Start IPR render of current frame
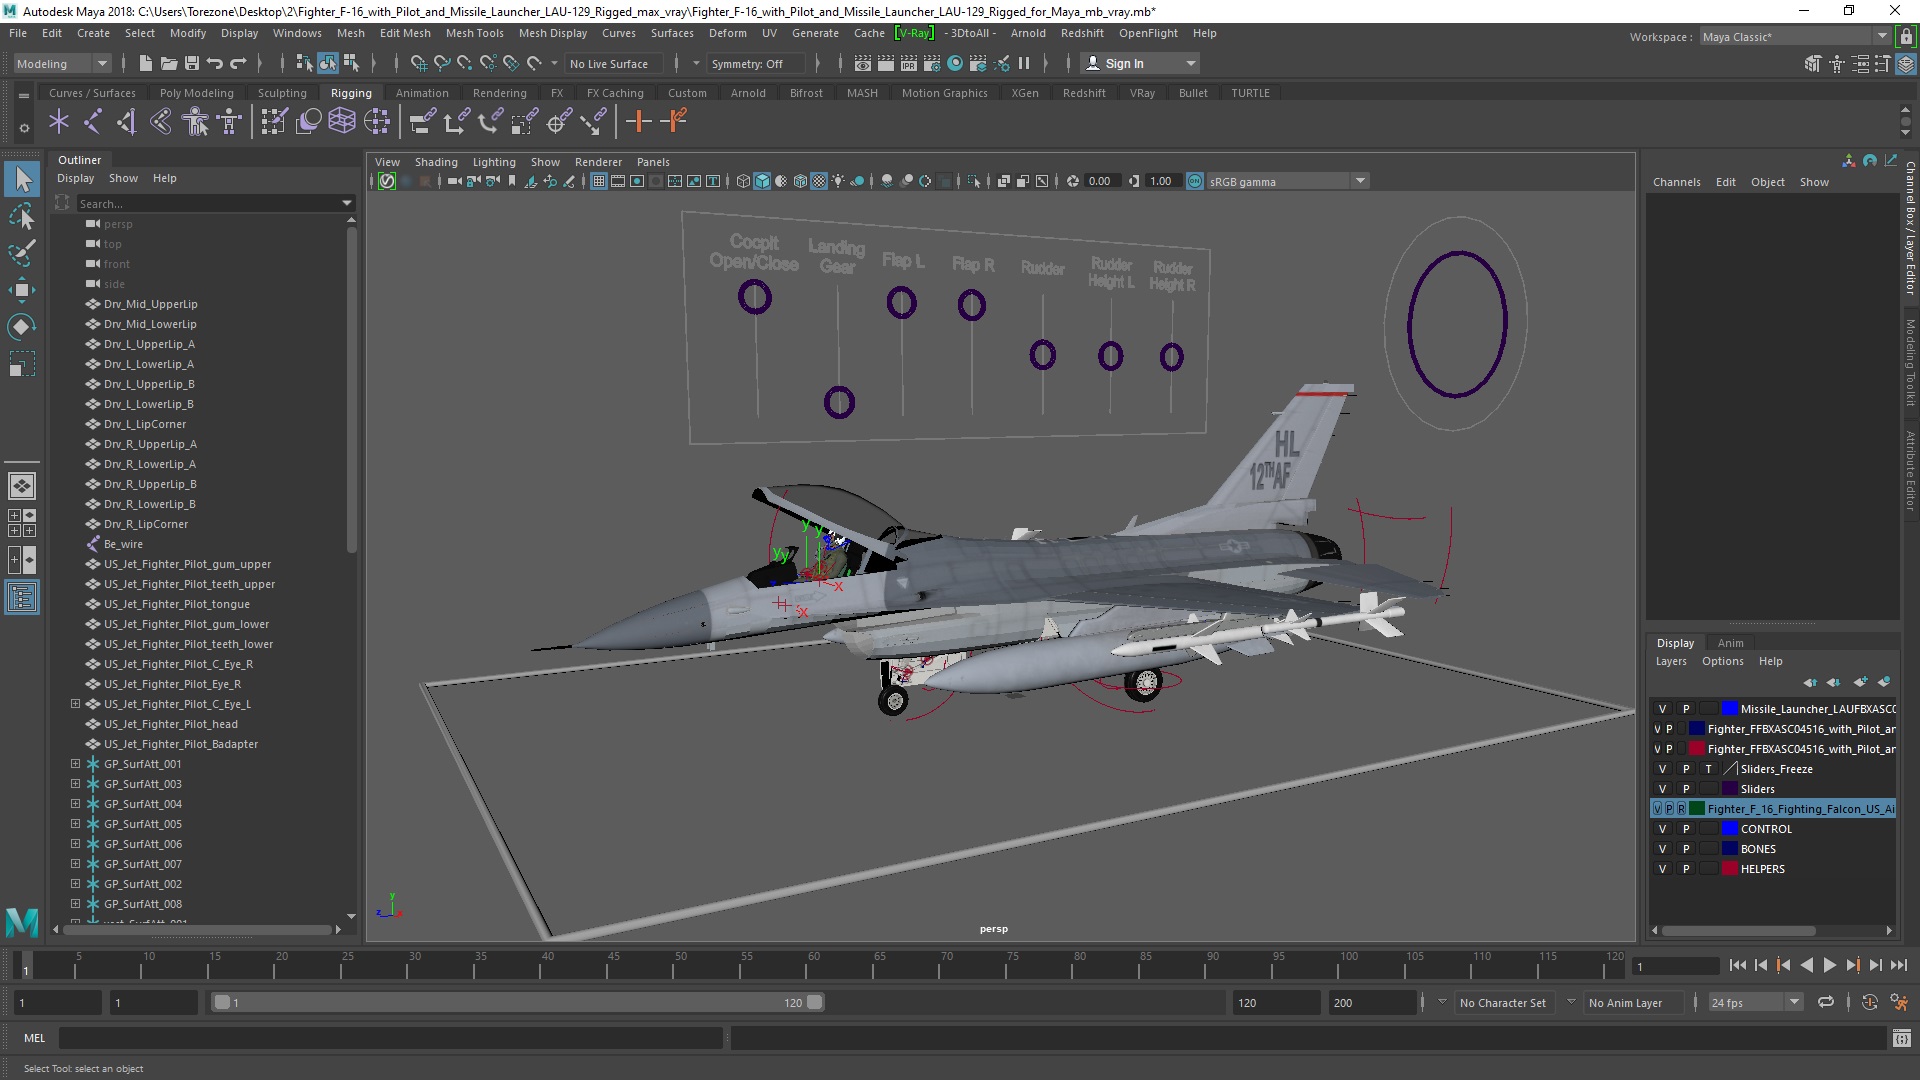1920x1080 pixels. tap(908, 63)
